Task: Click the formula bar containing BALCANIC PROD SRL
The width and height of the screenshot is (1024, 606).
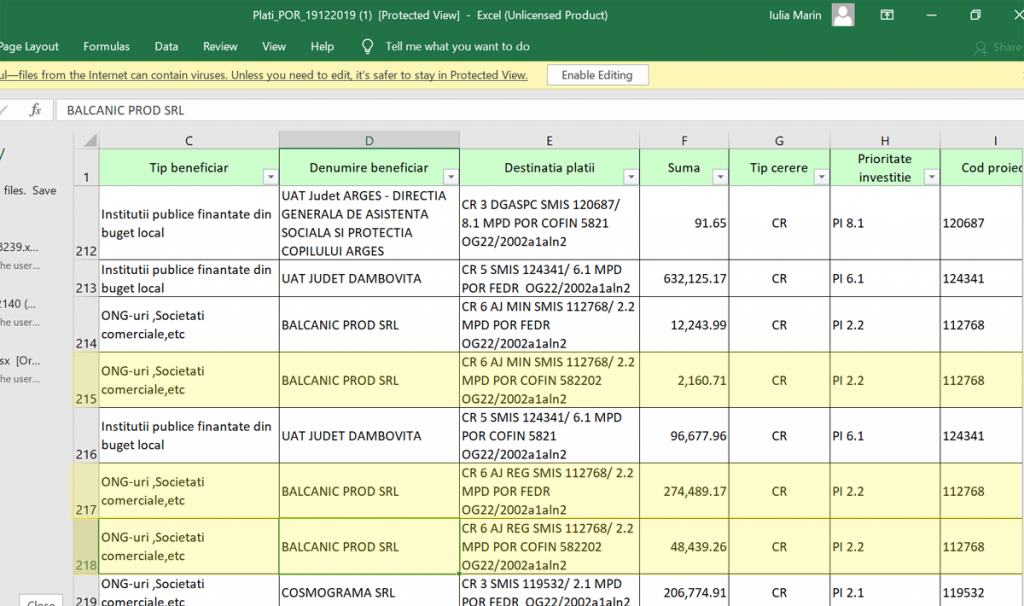Action: point(539,110)
